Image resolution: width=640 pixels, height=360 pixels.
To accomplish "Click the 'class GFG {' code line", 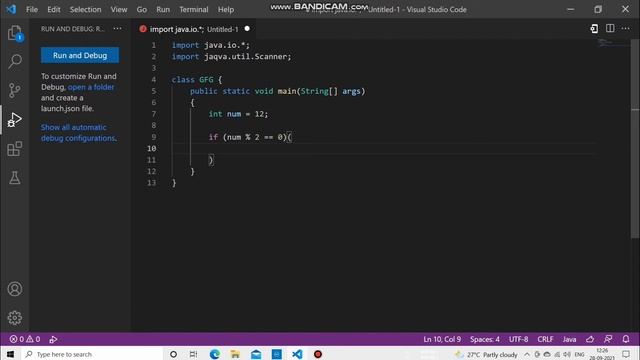I will (197, 80).
